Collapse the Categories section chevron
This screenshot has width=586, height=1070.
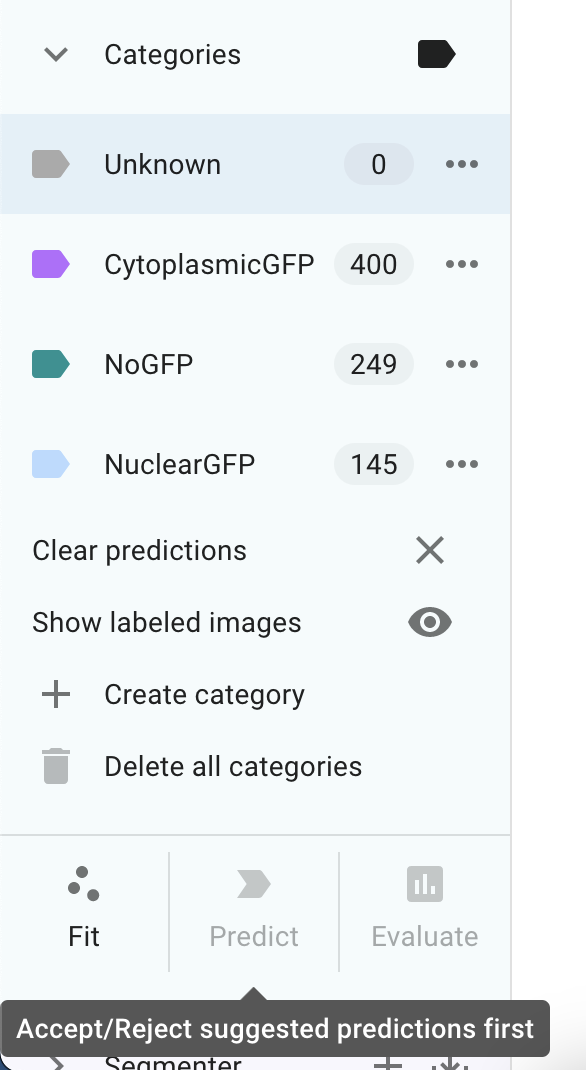coord(54,55)
